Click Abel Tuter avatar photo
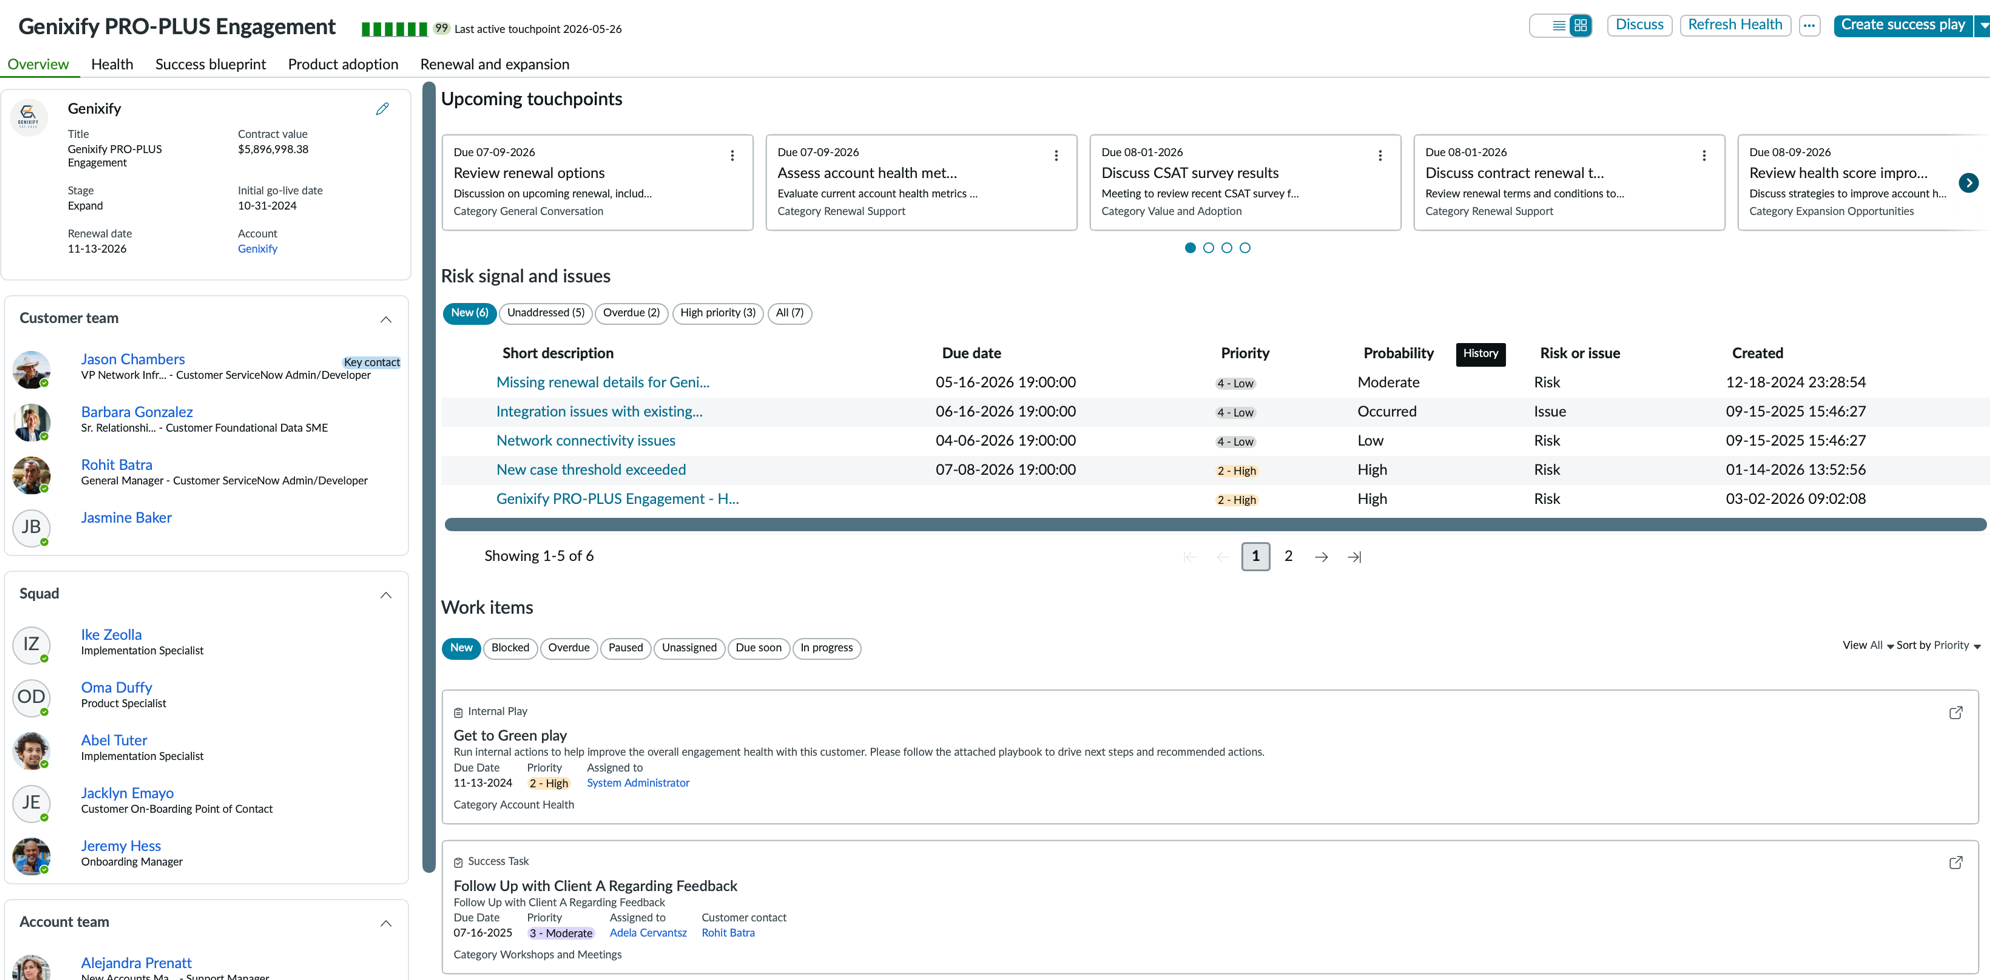This screenshot has height=980, width=1990. coord(31,751)
